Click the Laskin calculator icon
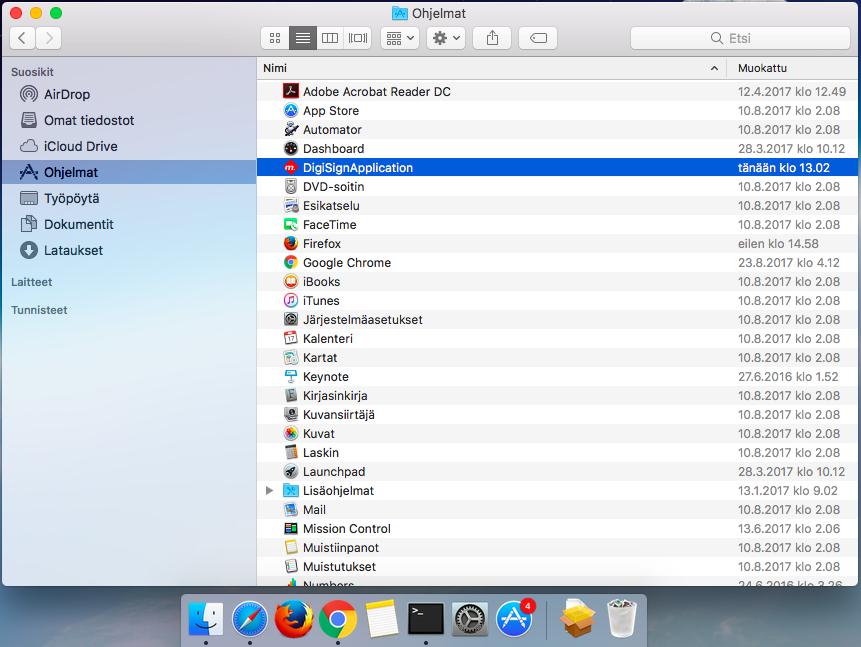This screenshot has height=647, width=861. click(x=290, y=453)
